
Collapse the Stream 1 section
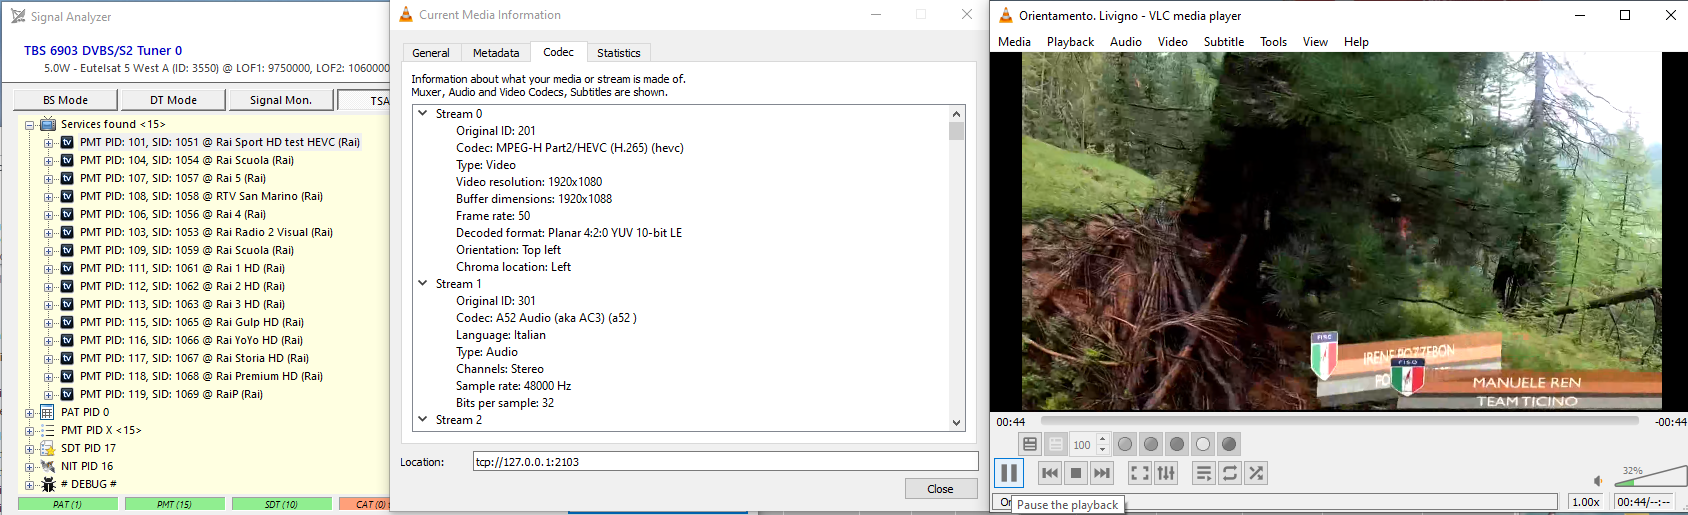pyautogui.click(x=423, y=284)
